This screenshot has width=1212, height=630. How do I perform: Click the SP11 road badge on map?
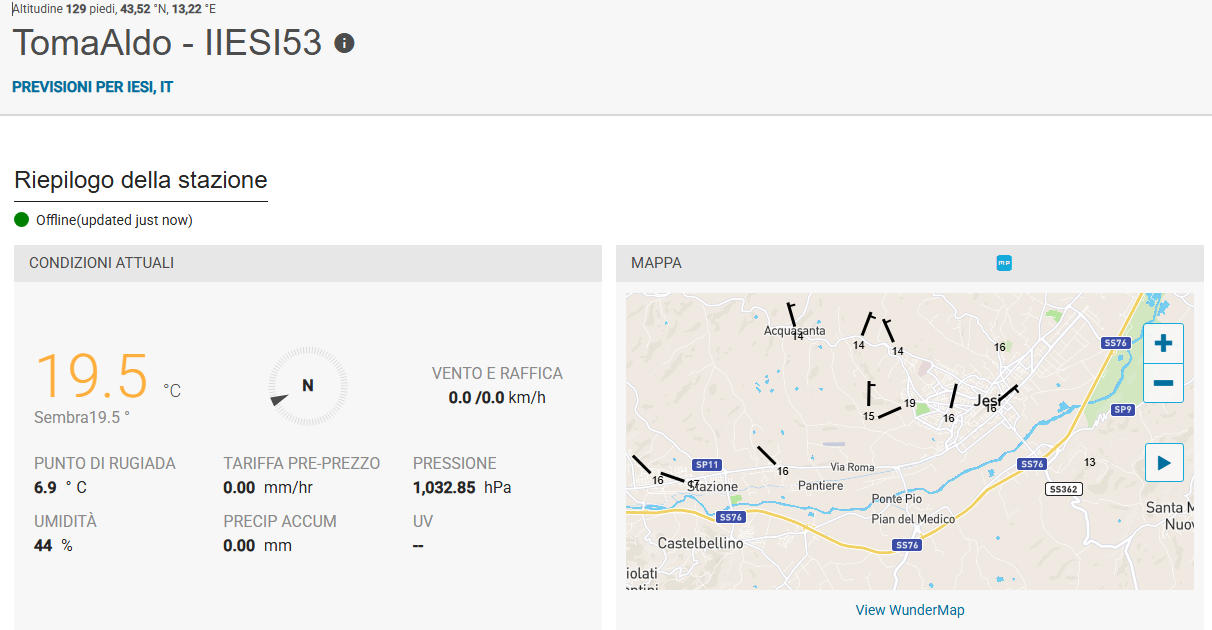pyautogui.click(x=707, y=465)
